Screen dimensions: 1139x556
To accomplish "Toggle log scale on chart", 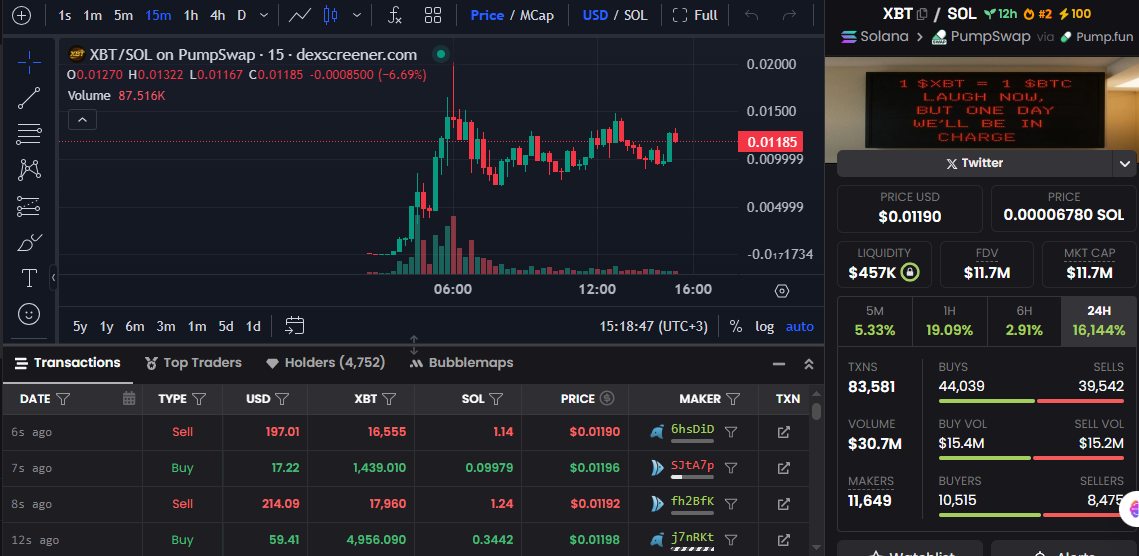I will [764, 326].
